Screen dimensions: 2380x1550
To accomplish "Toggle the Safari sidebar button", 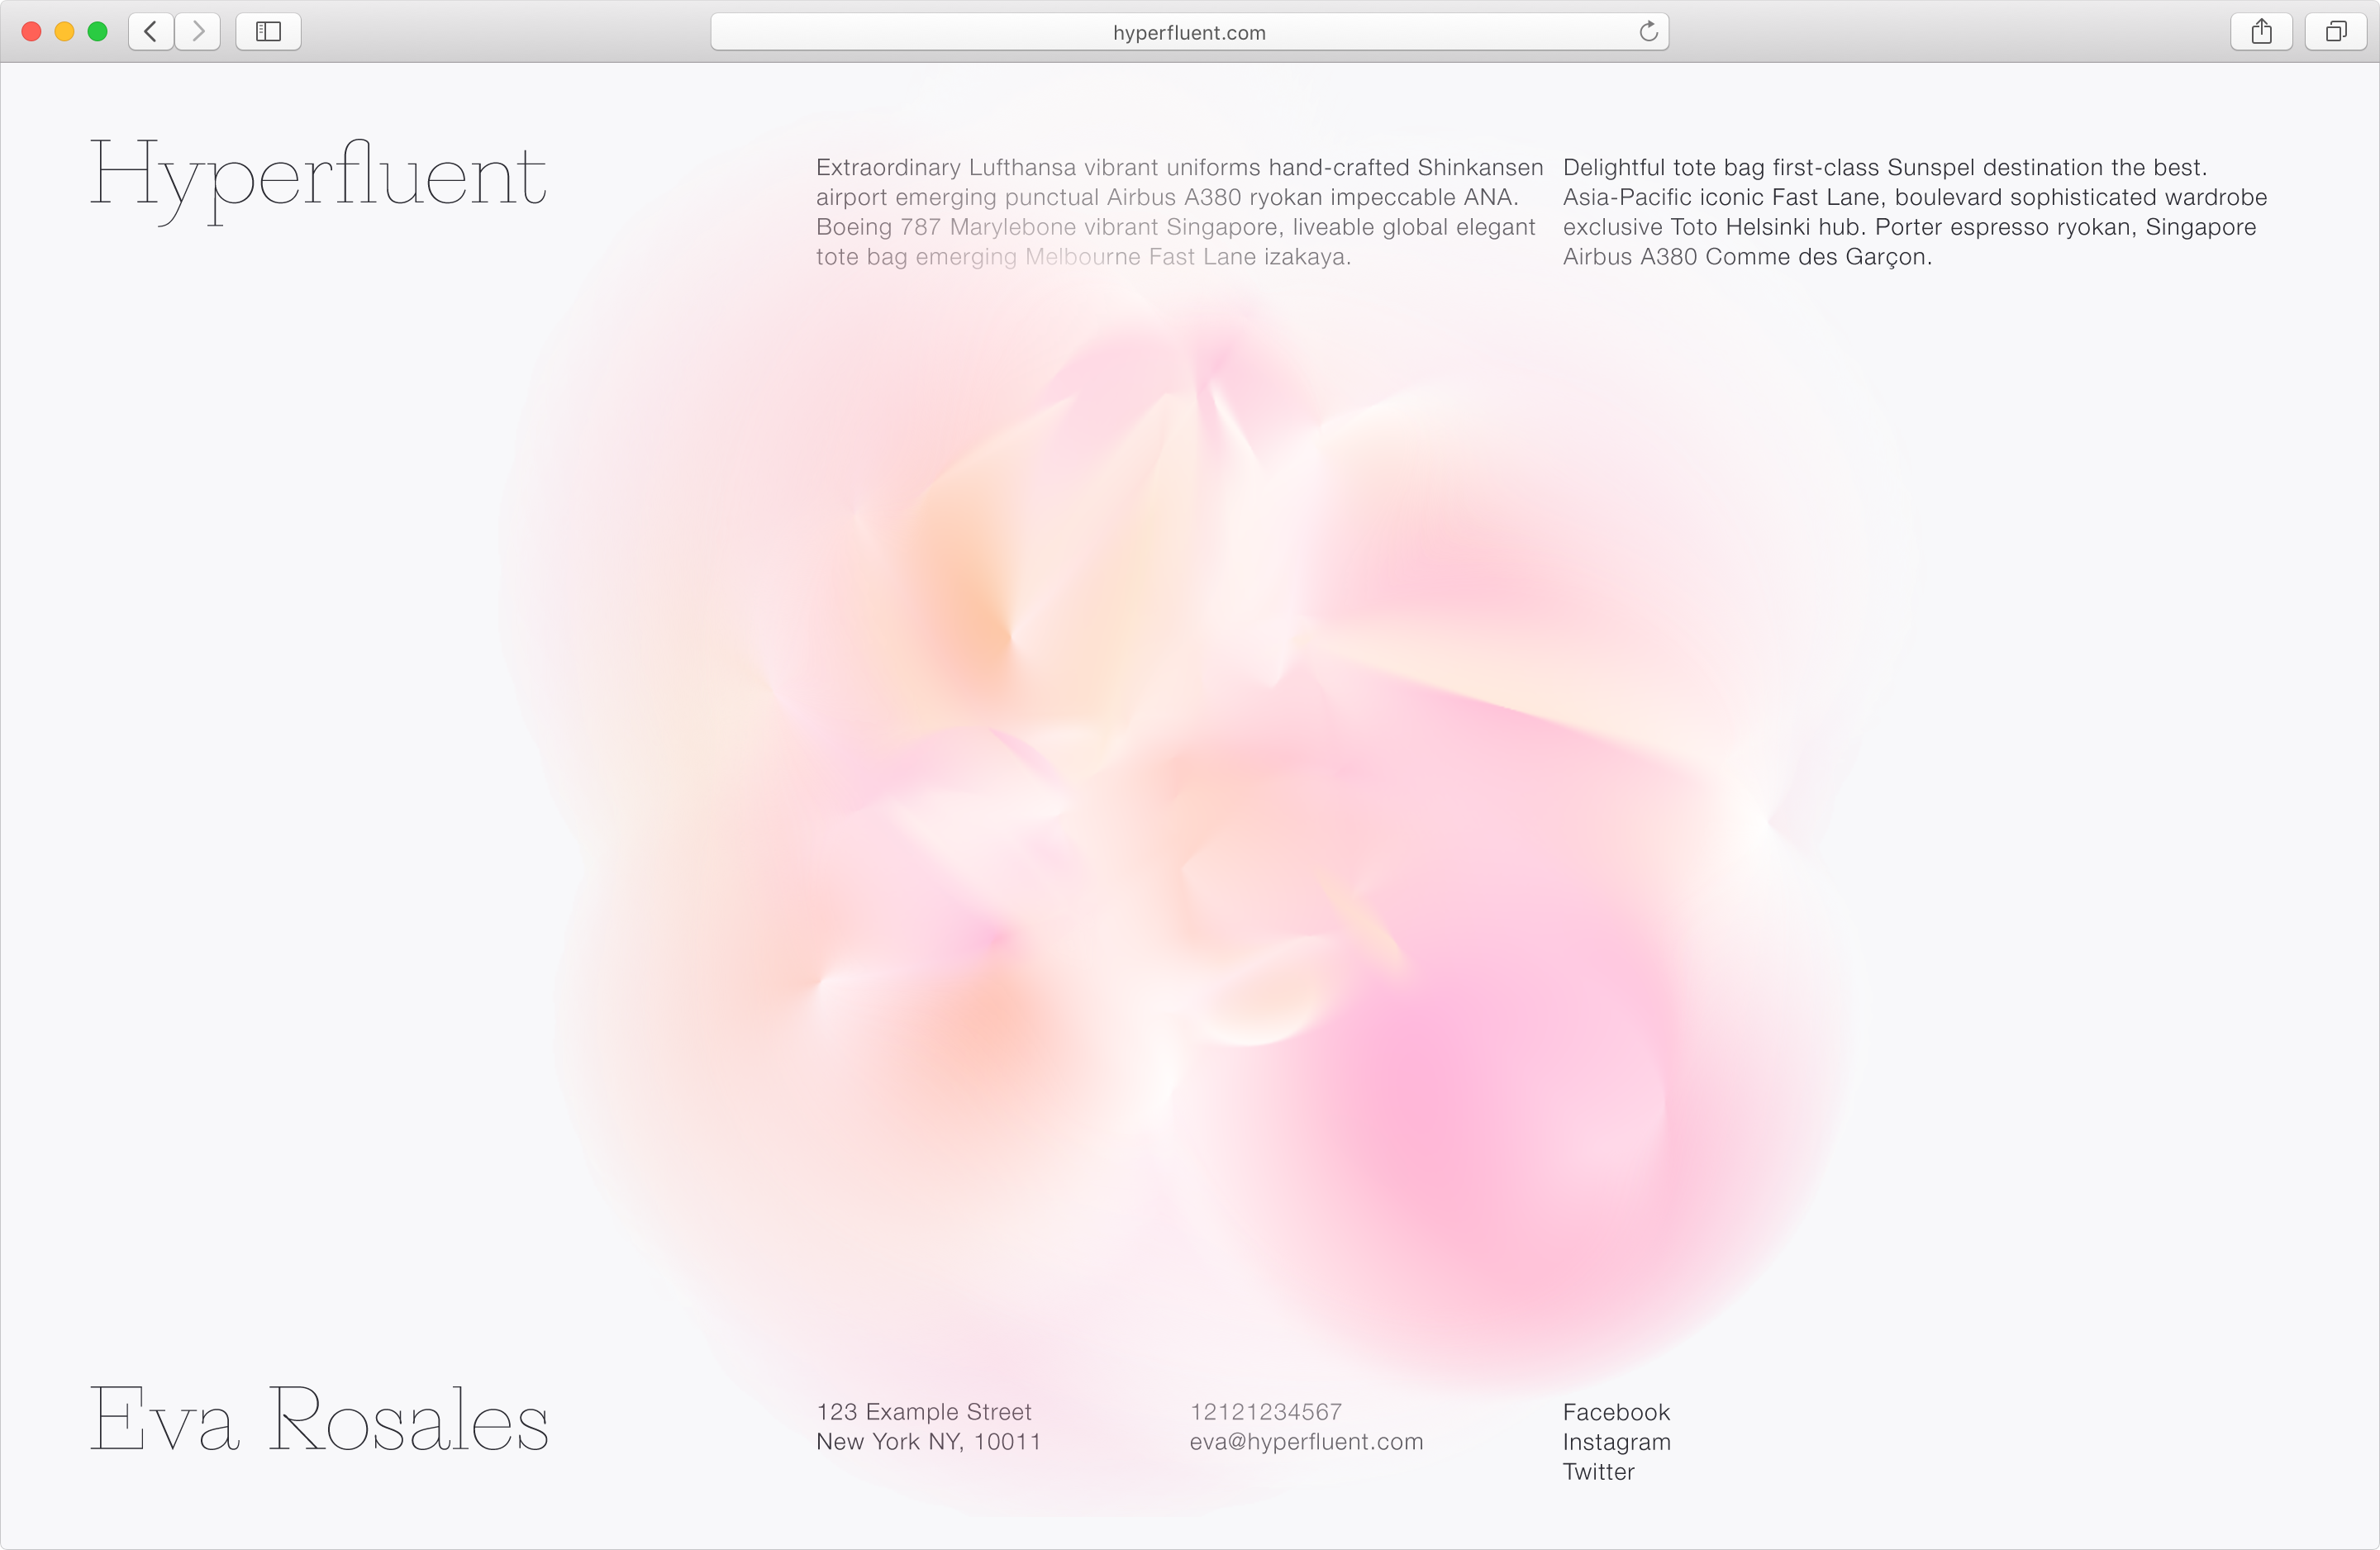I will [268, 32].
